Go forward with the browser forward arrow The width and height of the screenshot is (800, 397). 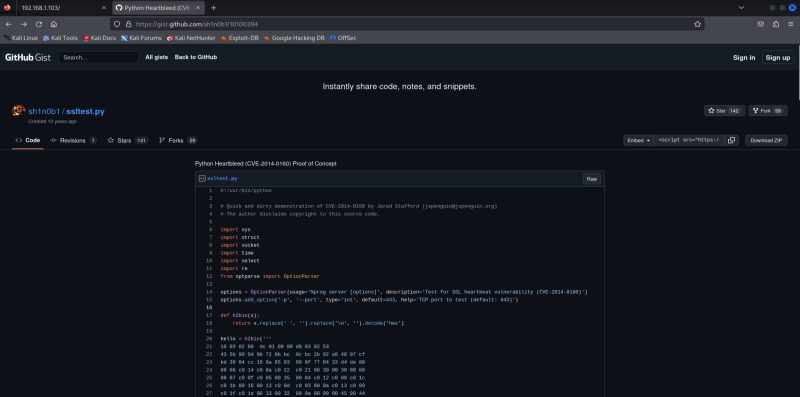(x=23, y=24)
